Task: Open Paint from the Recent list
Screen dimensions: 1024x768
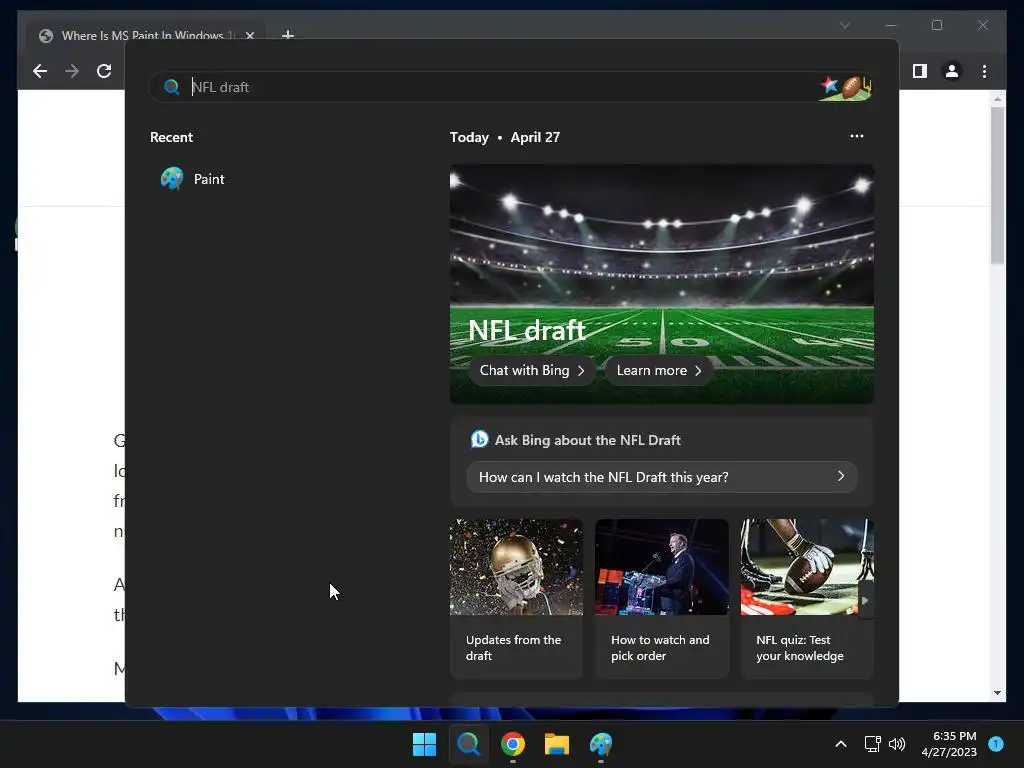Action: [193, 179]
